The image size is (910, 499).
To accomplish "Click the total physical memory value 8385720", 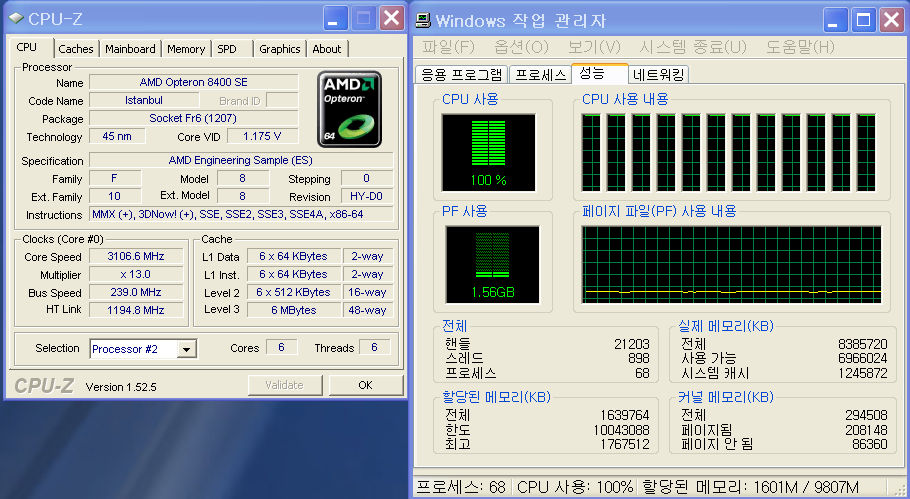I will click(862, 344).
